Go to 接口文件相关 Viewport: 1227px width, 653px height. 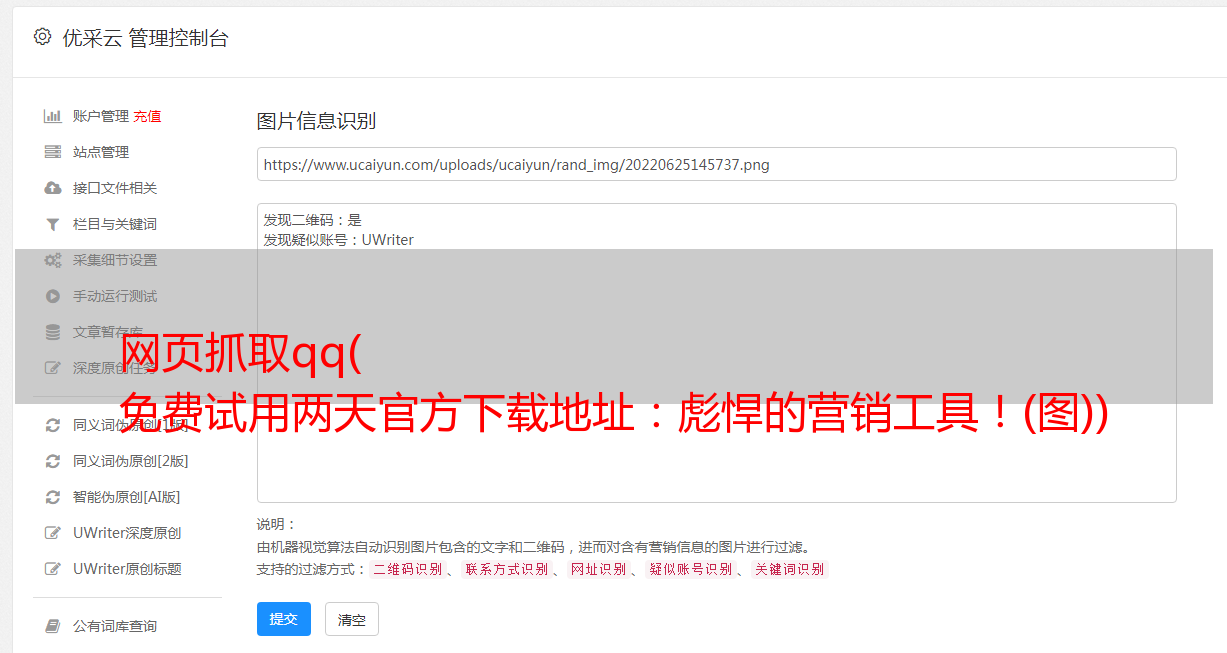115,188
